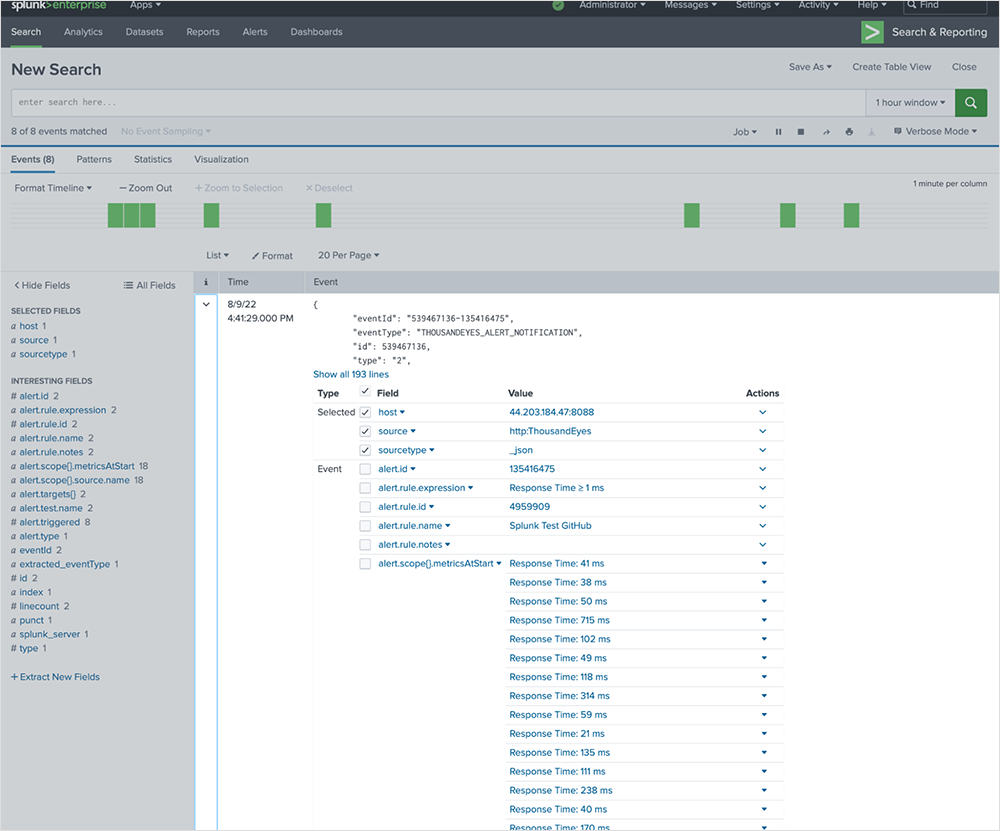The width and height of the screenshot is (1000, 831).
Task: Pause the running search job
Action: tap(778, 132)
